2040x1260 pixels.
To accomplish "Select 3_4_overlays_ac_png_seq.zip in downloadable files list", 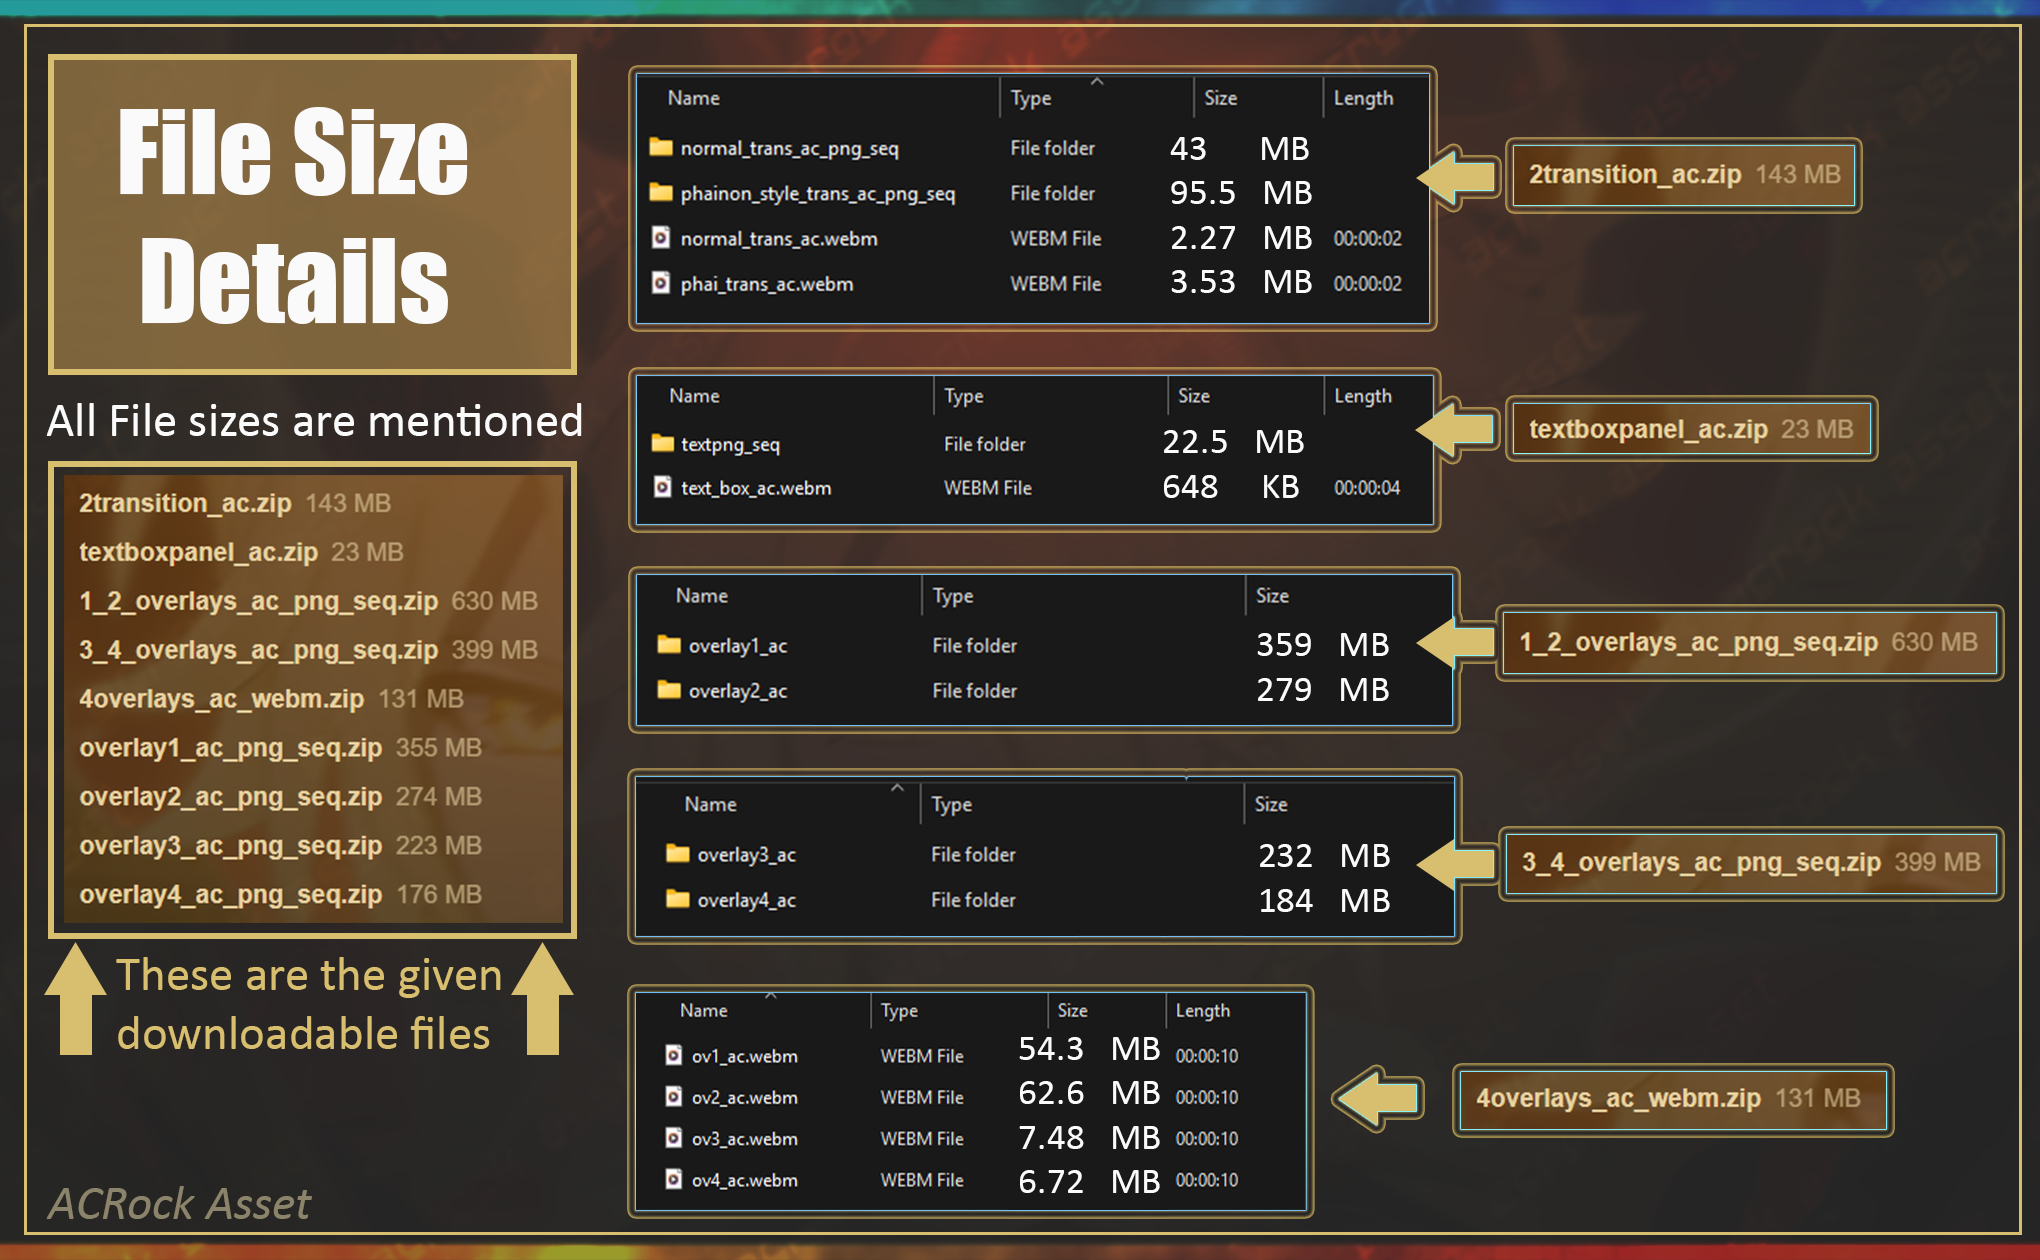I will 308,650.
